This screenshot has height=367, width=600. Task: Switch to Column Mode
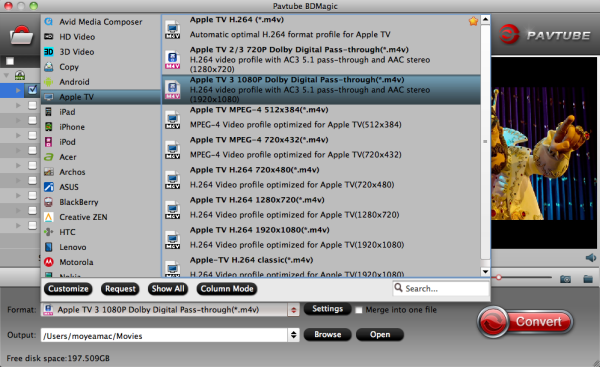(x=227, y=289)
